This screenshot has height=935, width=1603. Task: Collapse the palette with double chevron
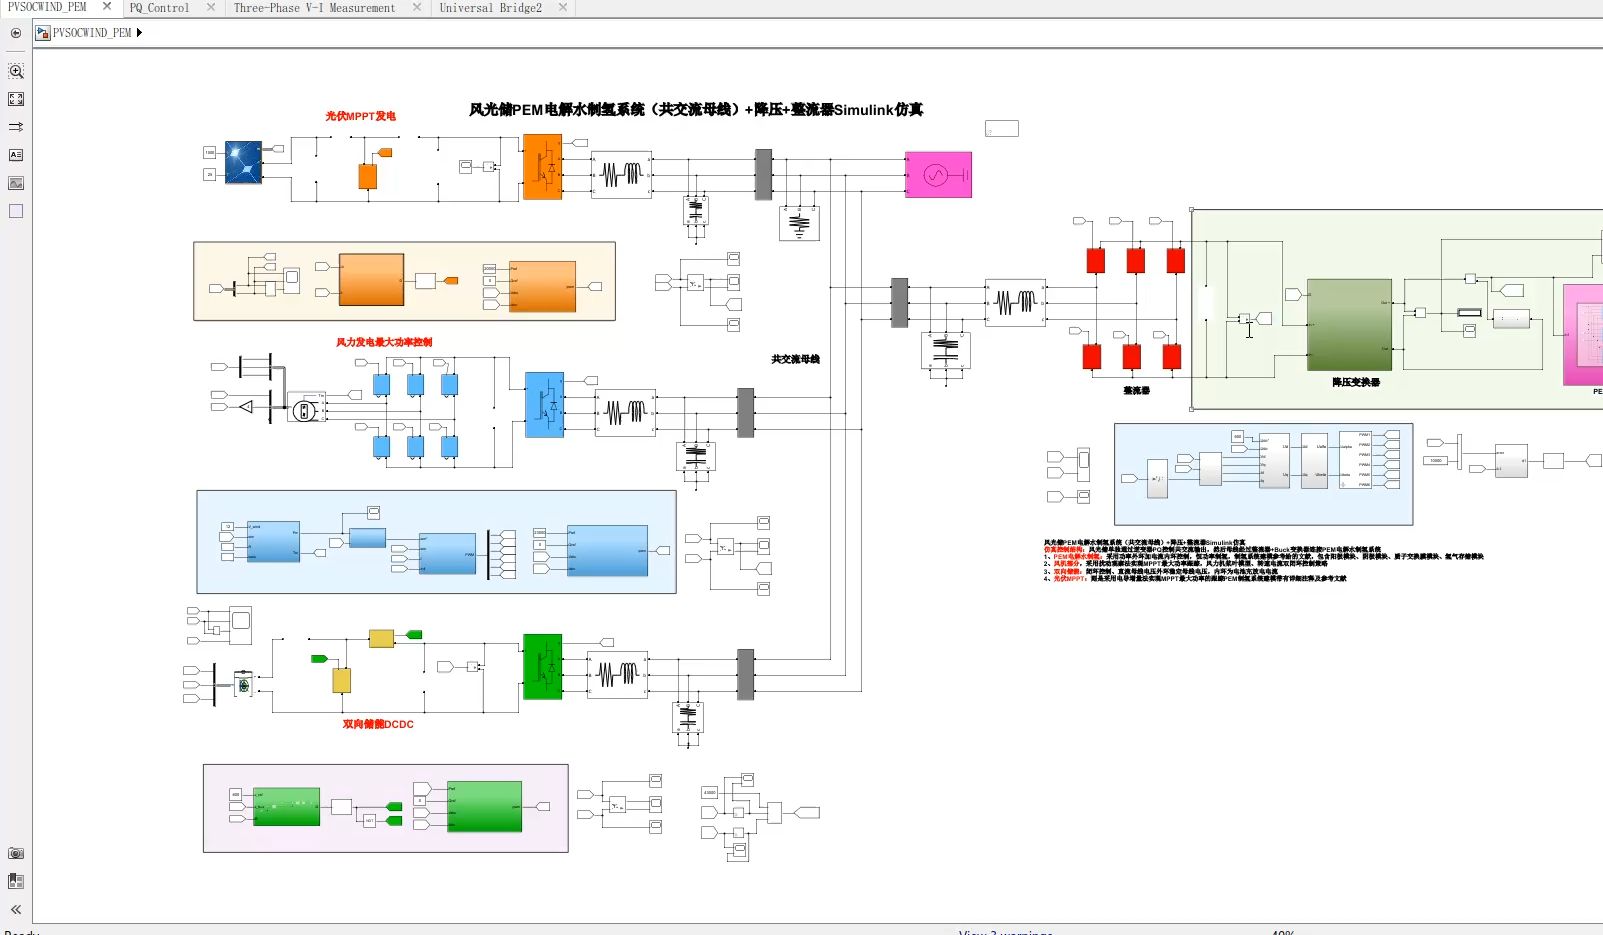[16, 909]
